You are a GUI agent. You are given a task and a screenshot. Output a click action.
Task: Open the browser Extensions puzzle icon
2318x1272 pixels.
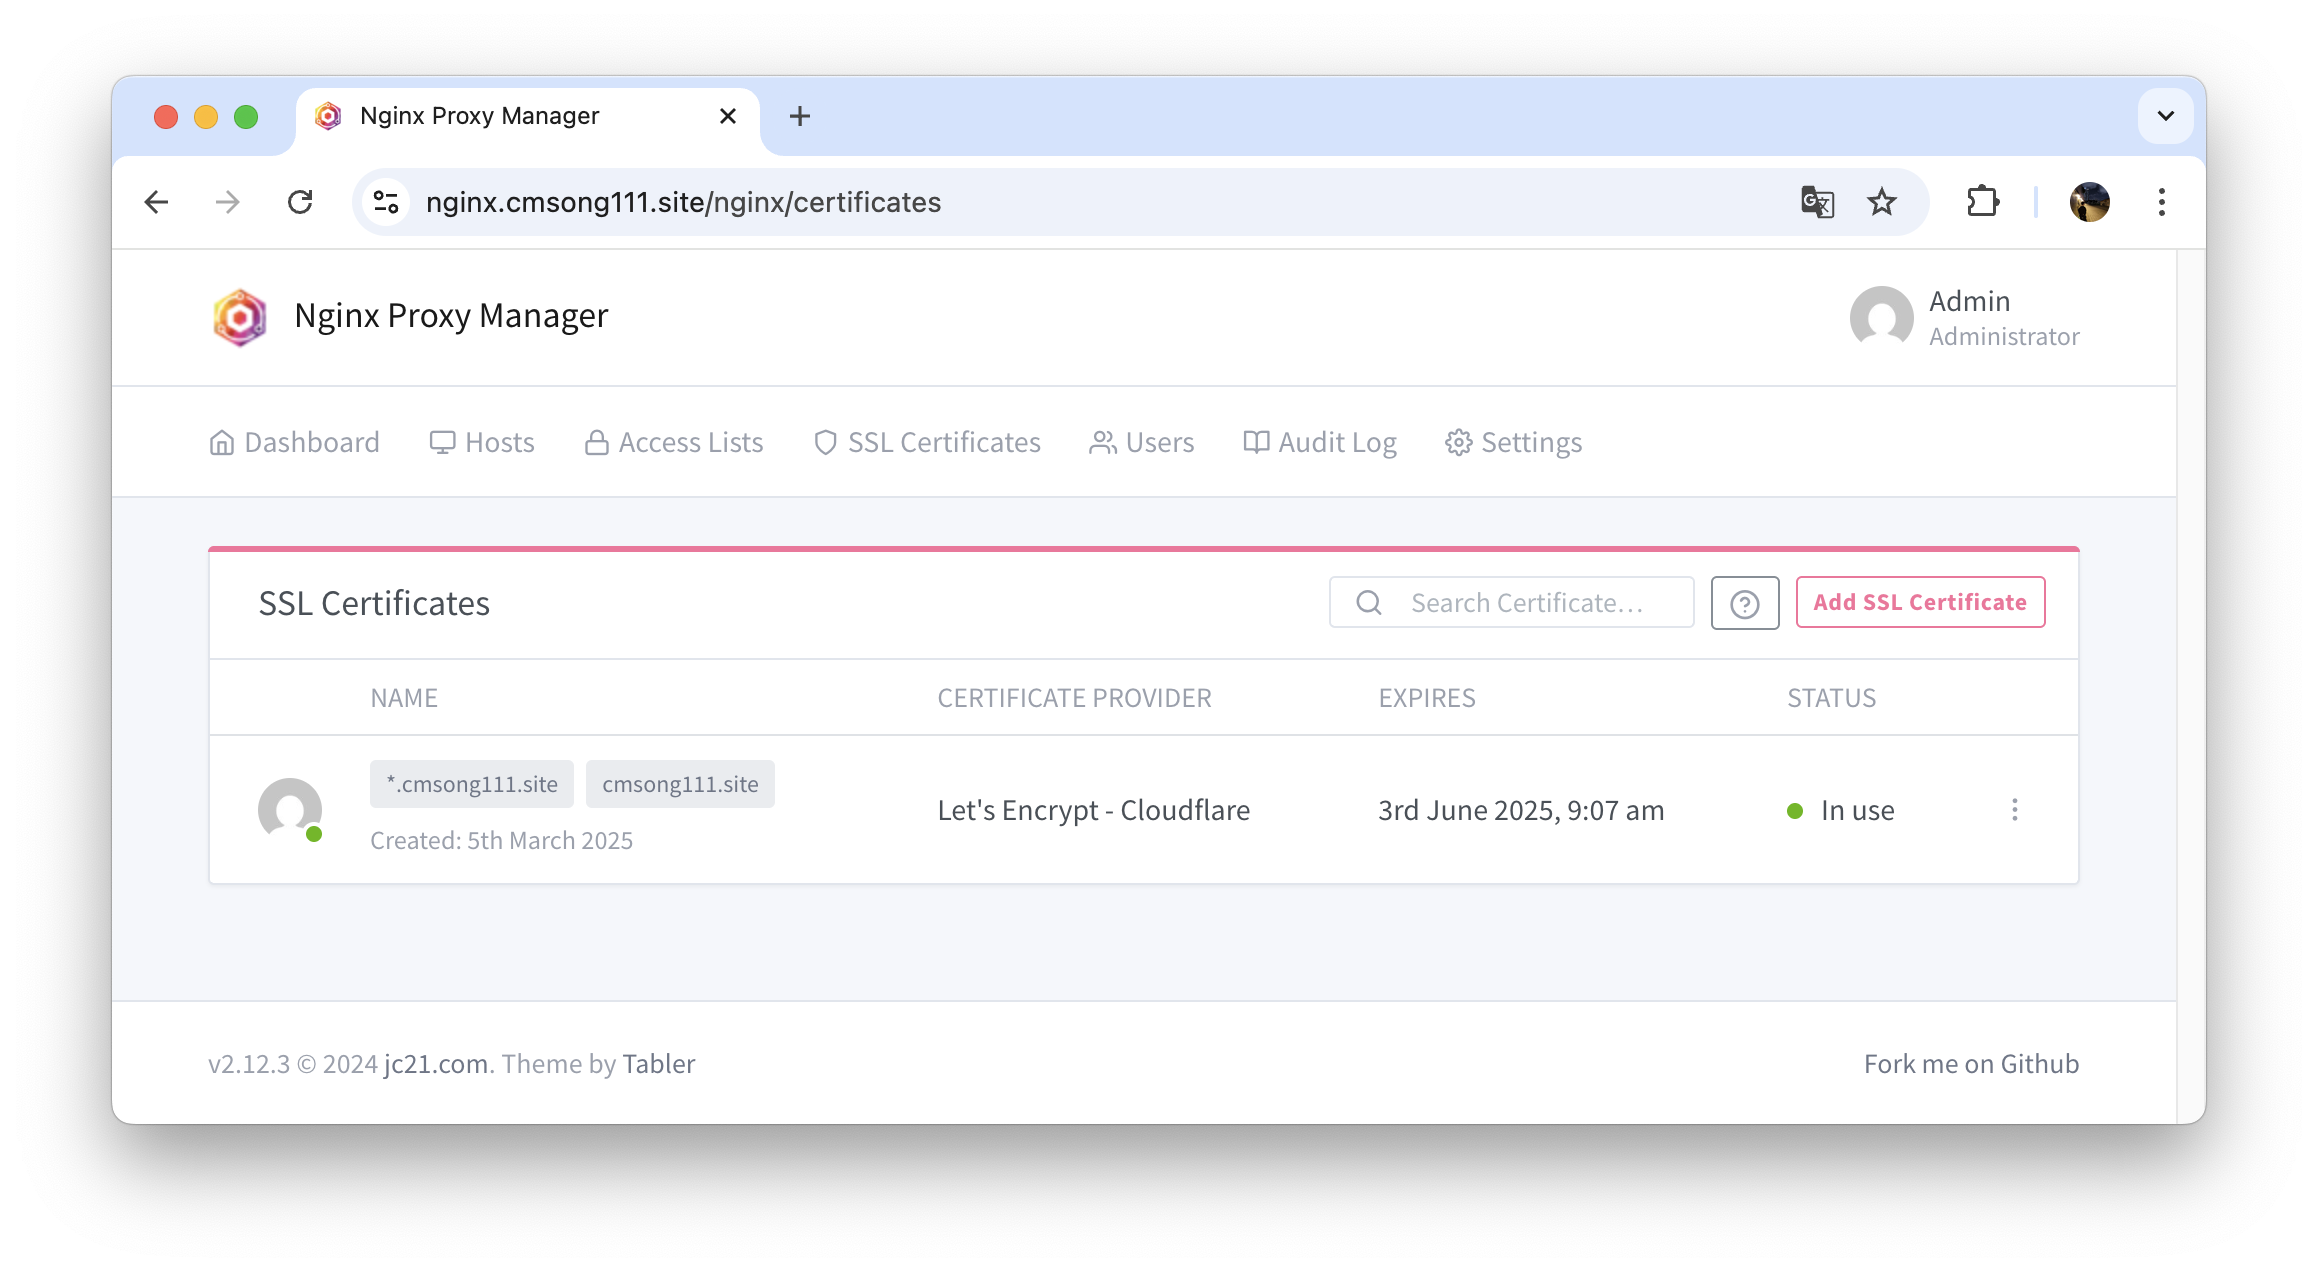(x=1982, y=202)
